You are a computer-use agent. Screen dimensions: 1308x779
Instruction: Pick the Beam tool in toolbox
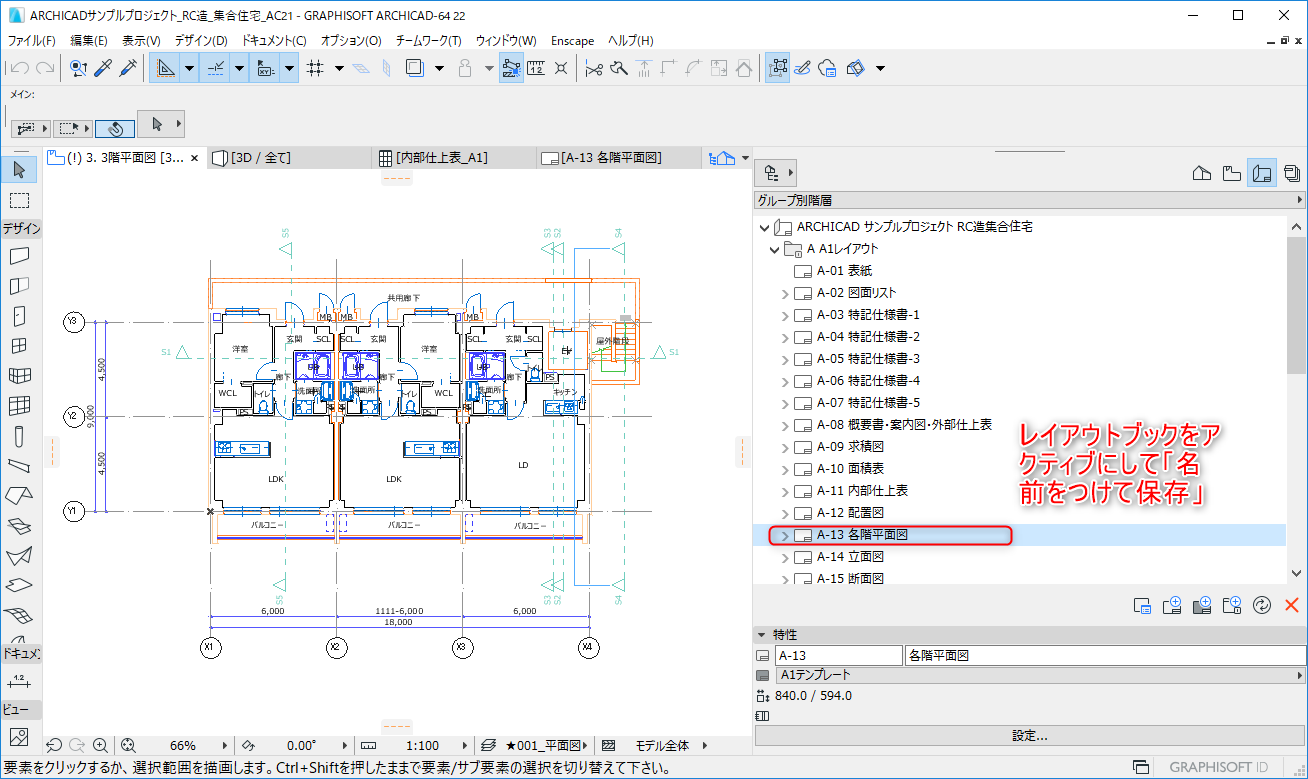click(x=19, y=466)
